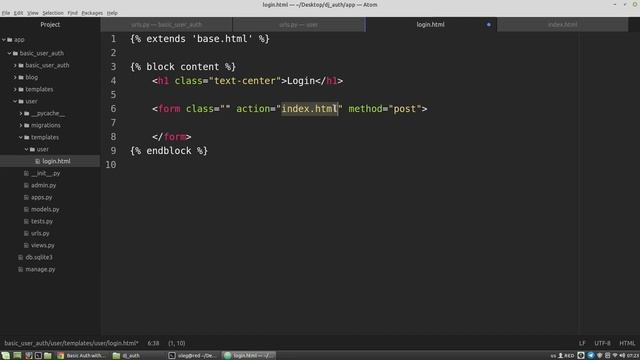Click the Wi-Fi network tray icon
640x360 pixels.
pos(615,356)
